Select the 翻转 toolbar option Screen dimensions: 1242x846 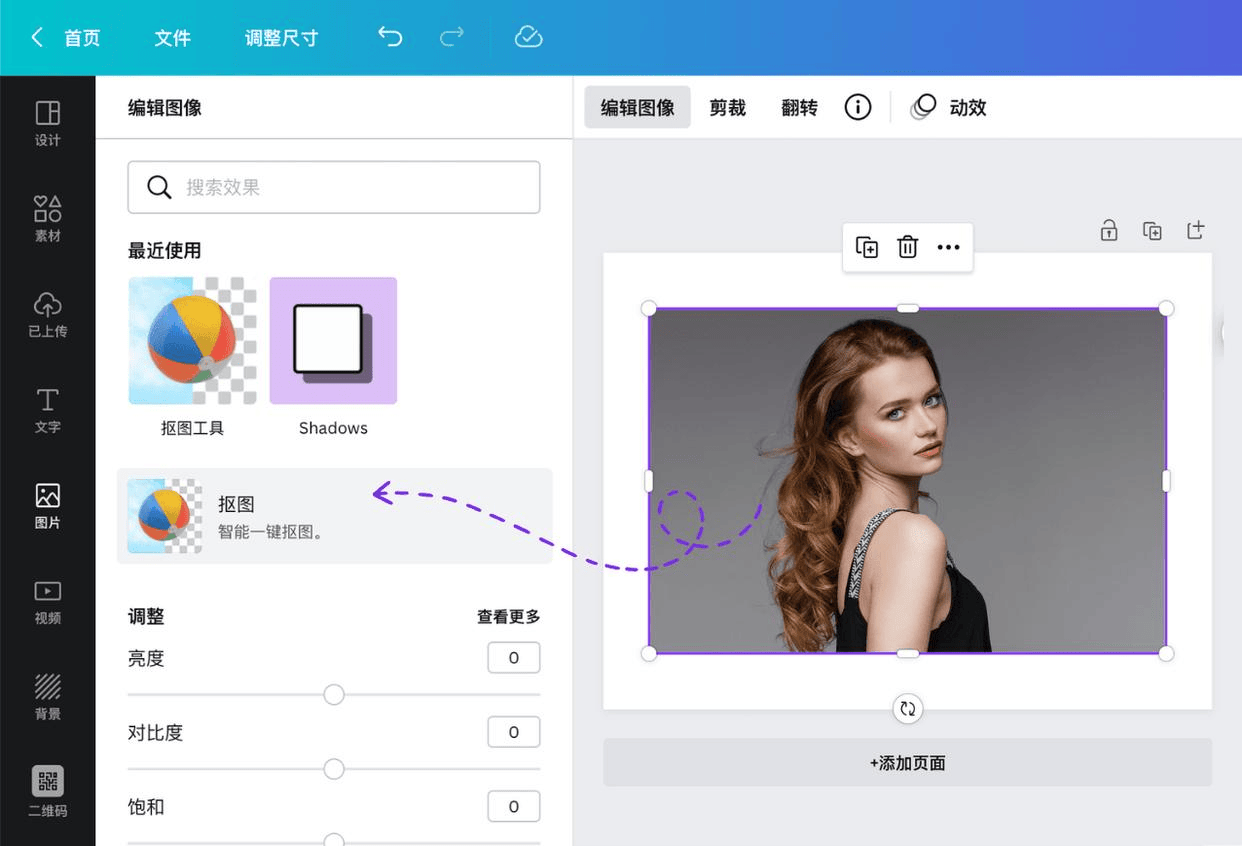(x=799, y=108)
